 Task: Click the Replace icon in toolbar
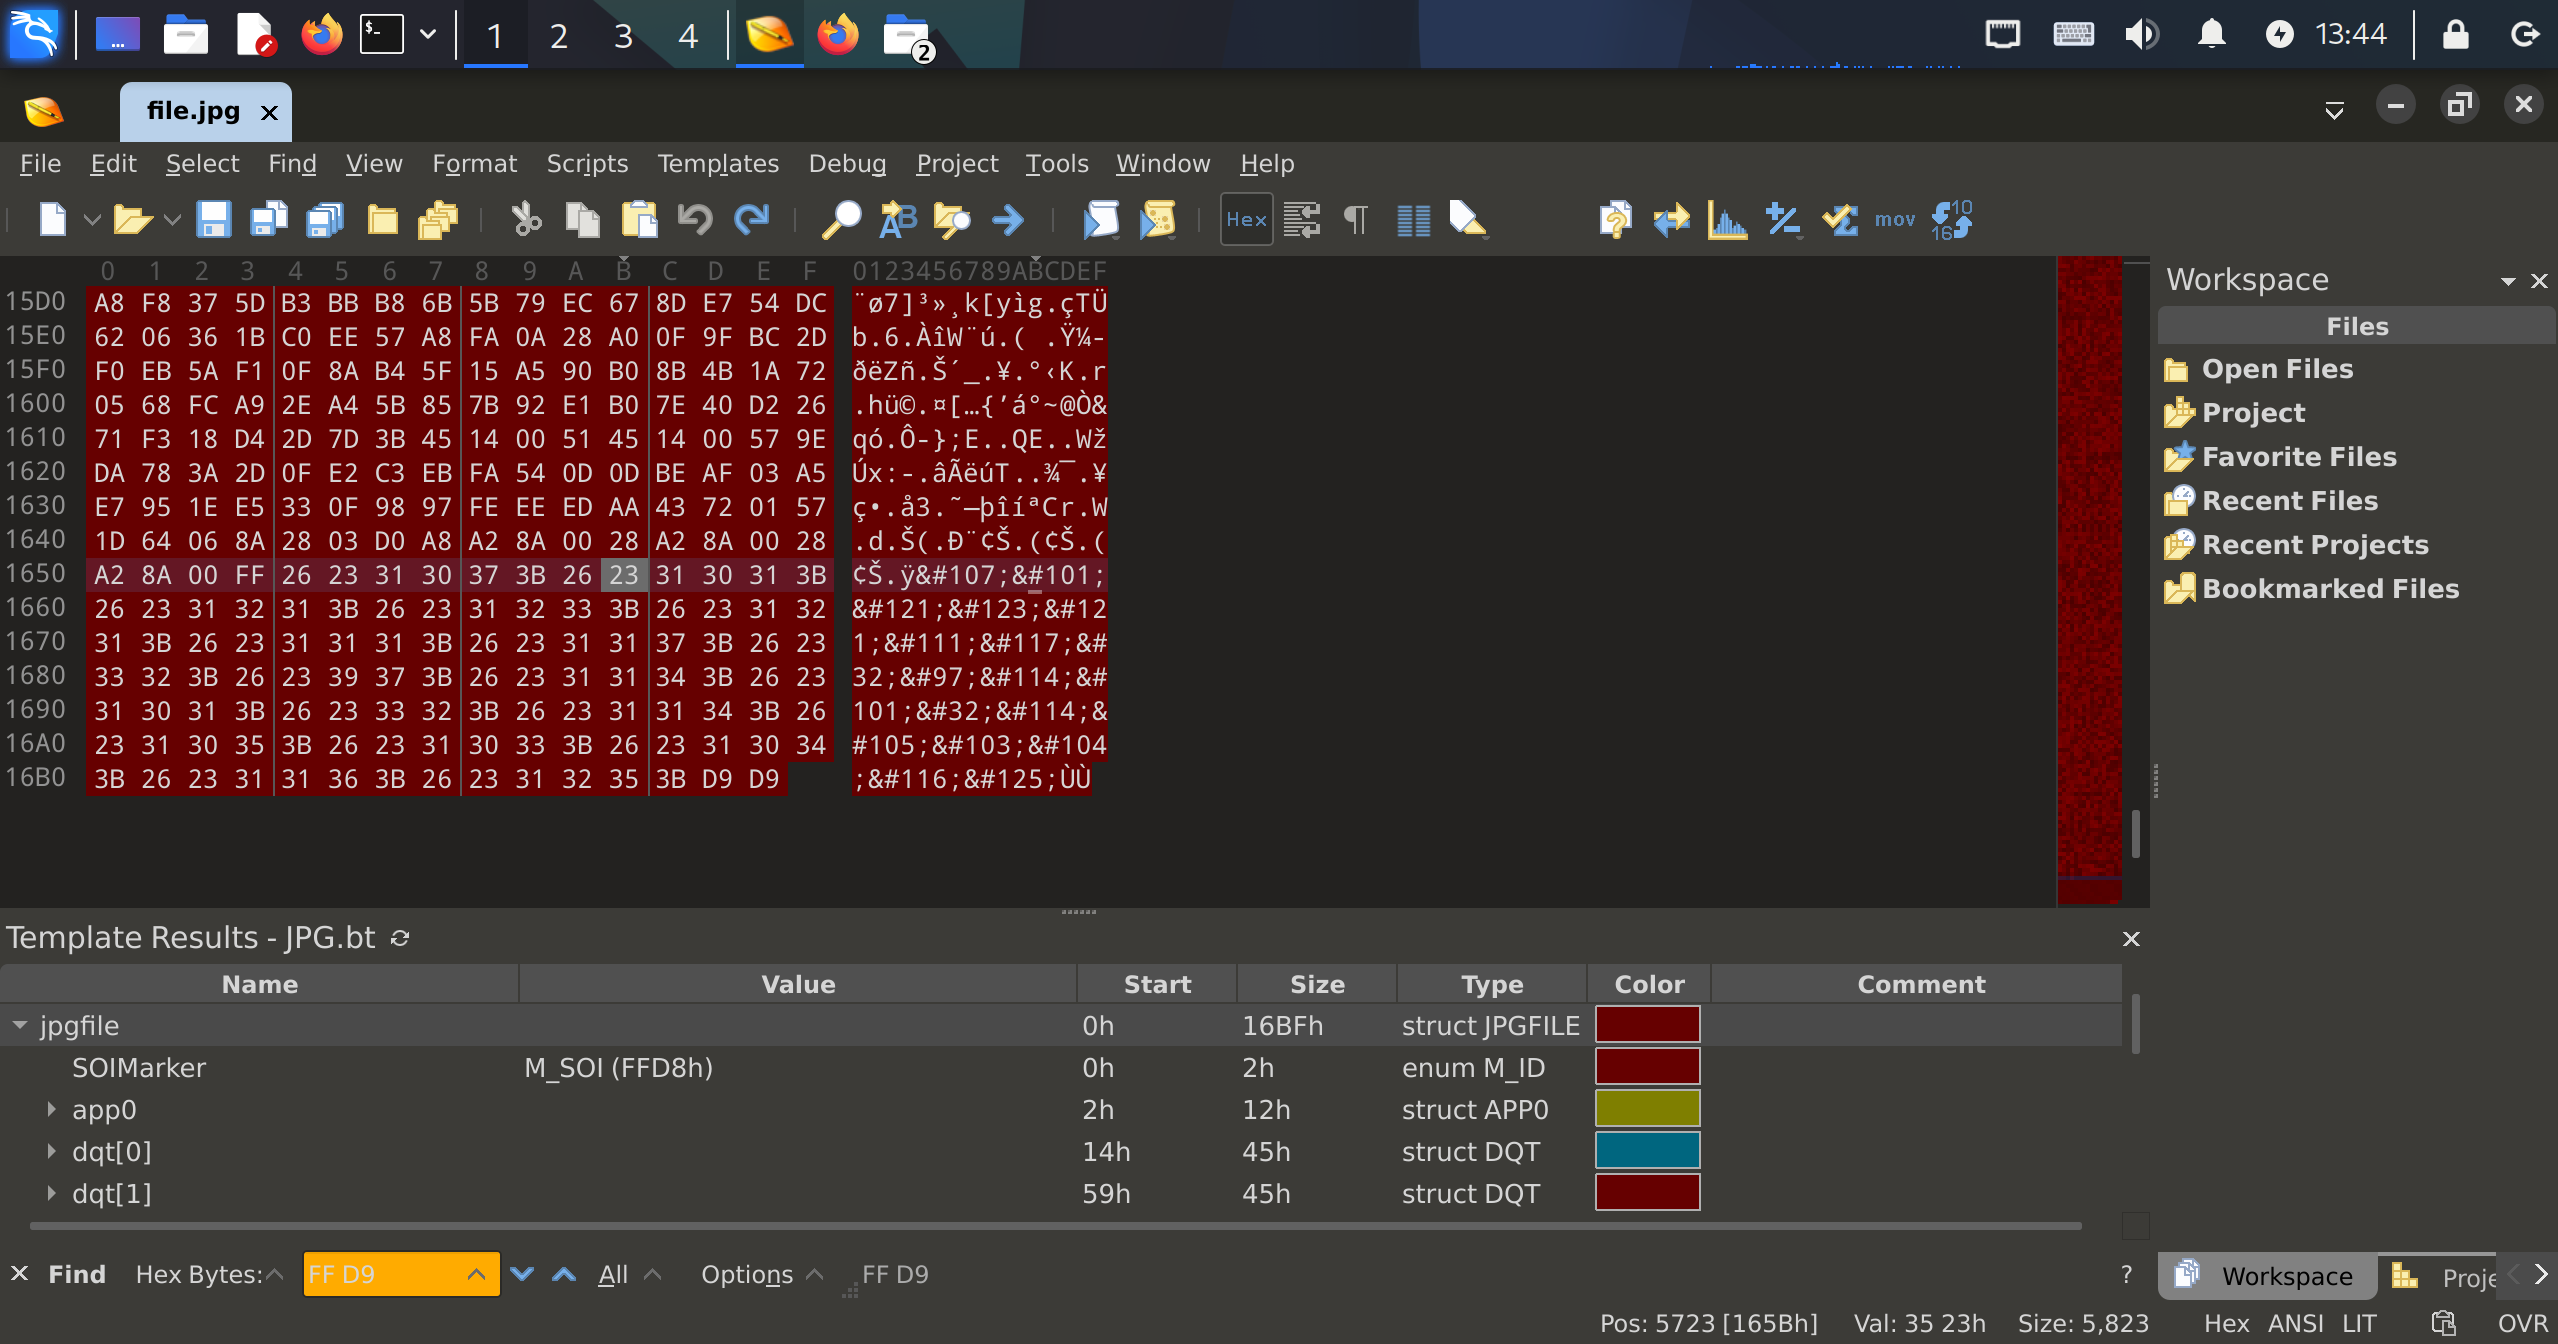[x=897, y=219]
